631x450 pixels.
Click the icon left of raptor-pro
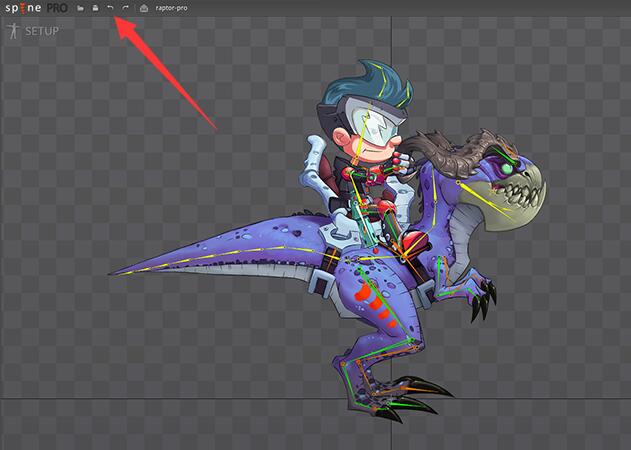tap(144, 8)
